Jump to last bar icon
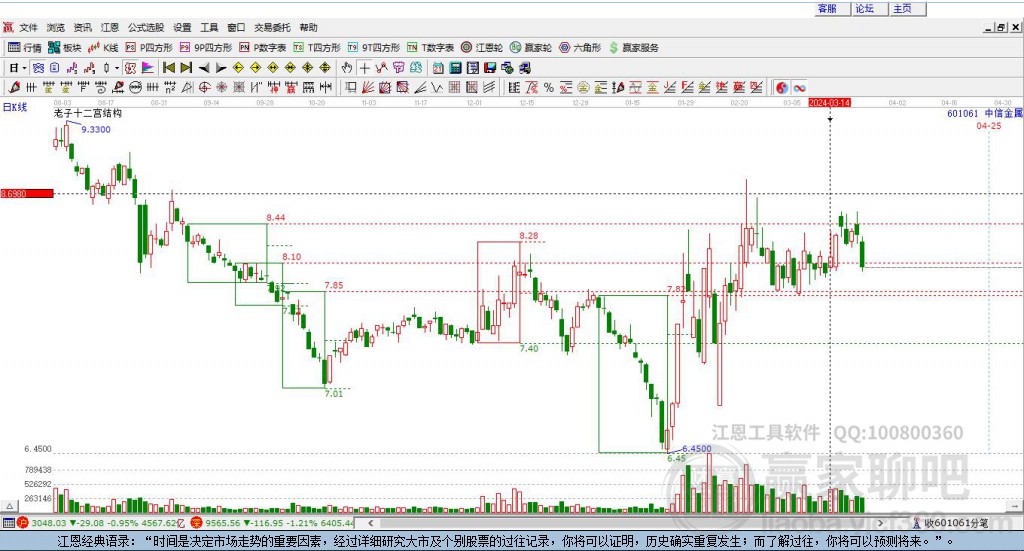 (186, 68)
